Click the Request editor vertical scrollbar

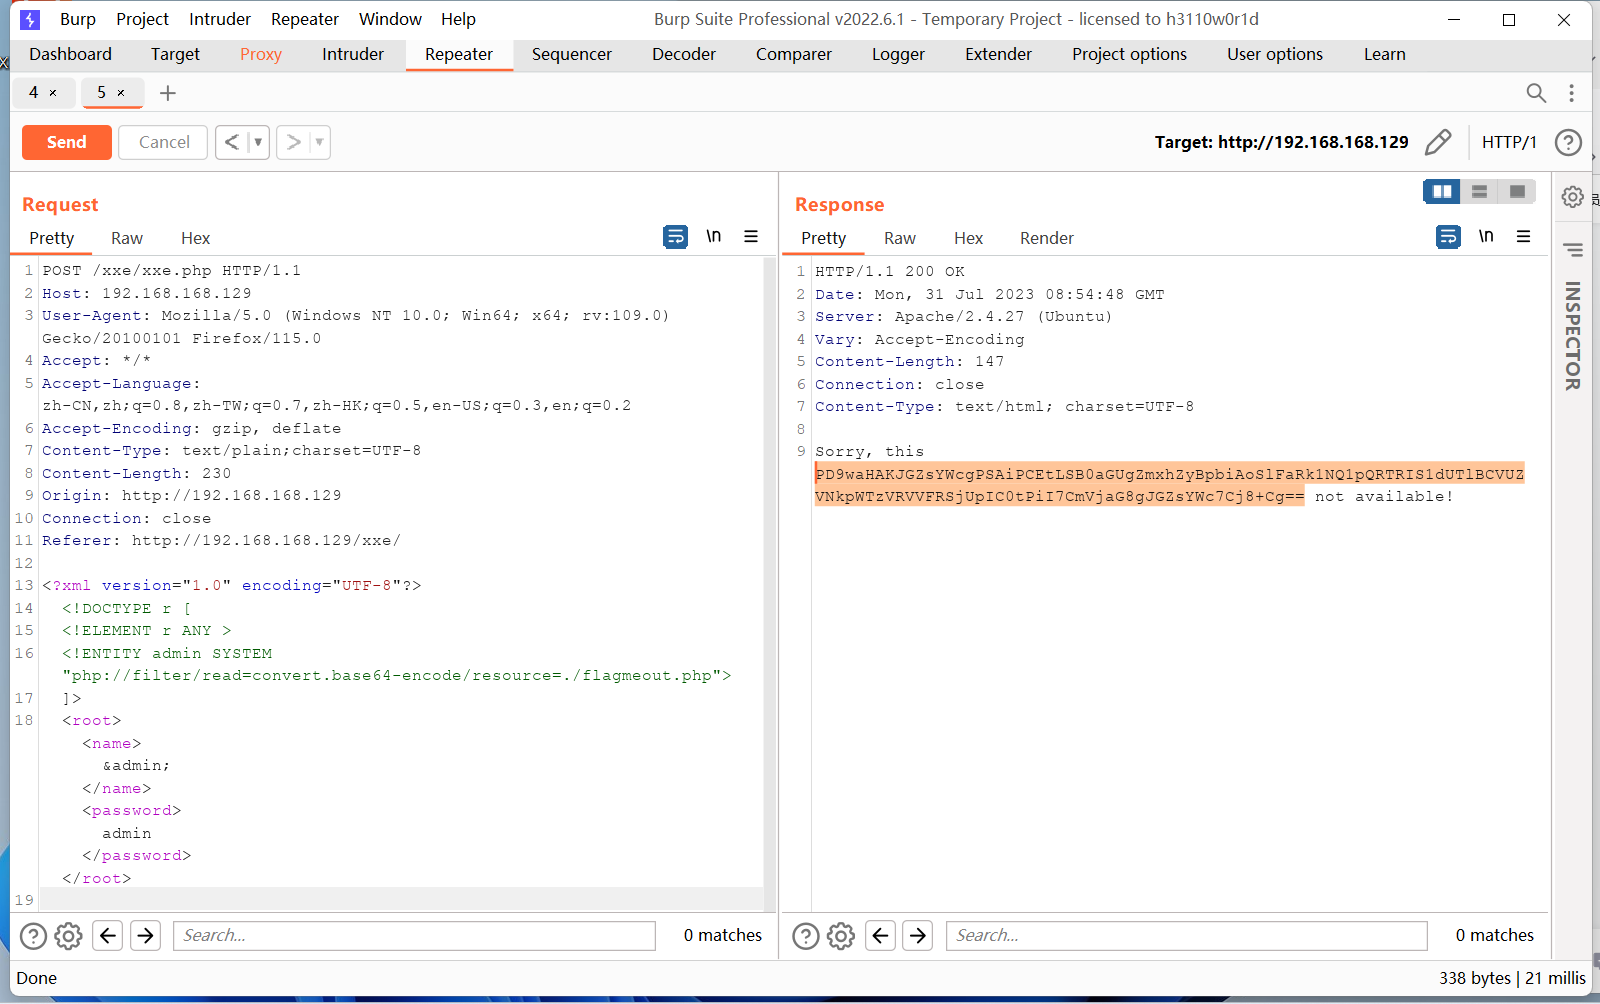tap(770, 584)
